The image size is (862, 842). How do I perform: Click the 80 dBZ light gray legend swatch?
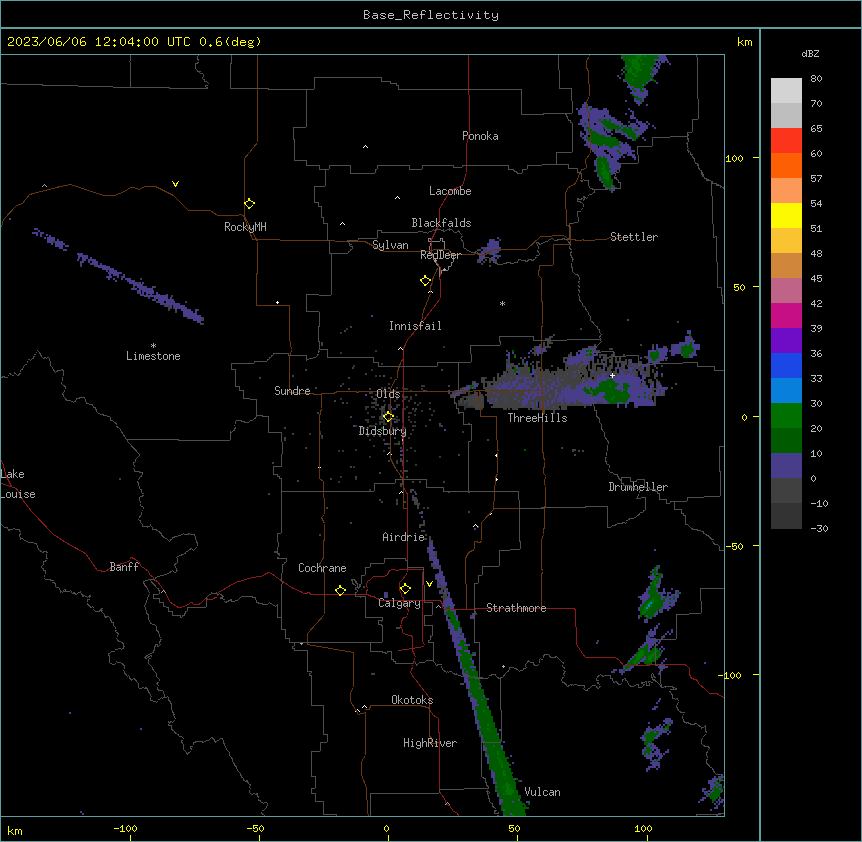pos(786,91)
